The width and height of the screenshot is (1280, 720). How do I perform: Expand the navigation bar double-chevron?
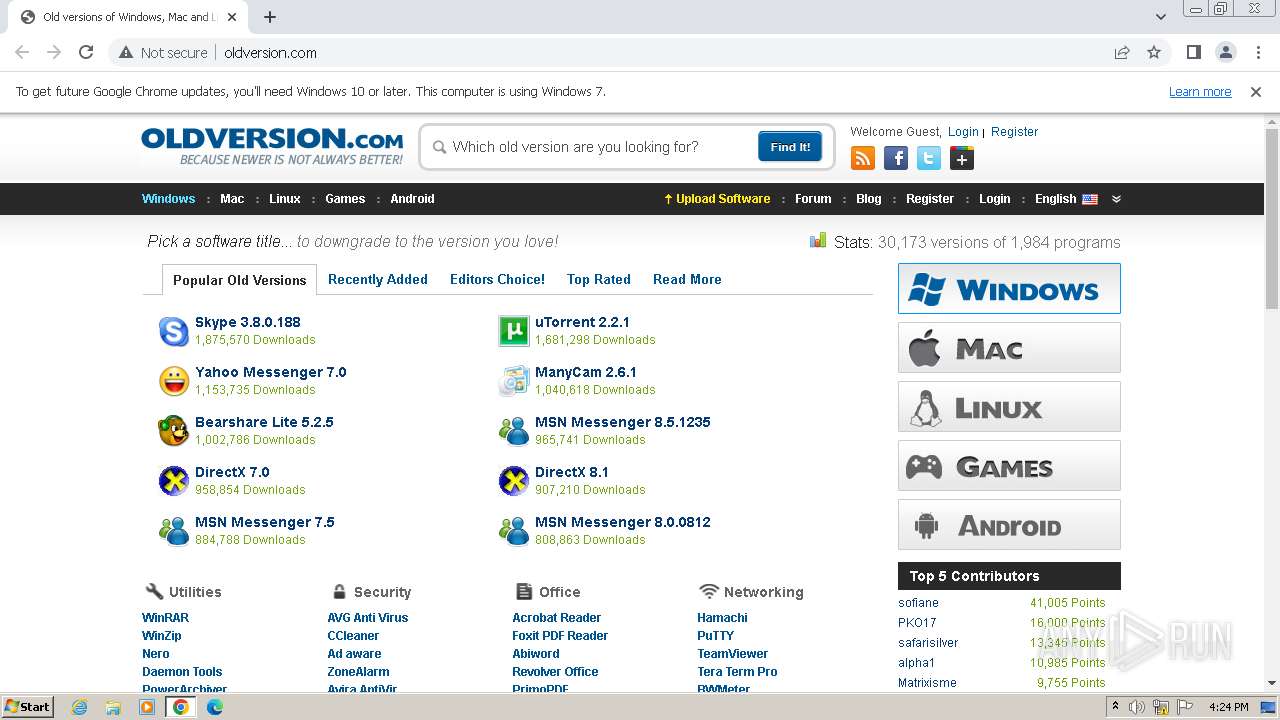[1116, 199]
